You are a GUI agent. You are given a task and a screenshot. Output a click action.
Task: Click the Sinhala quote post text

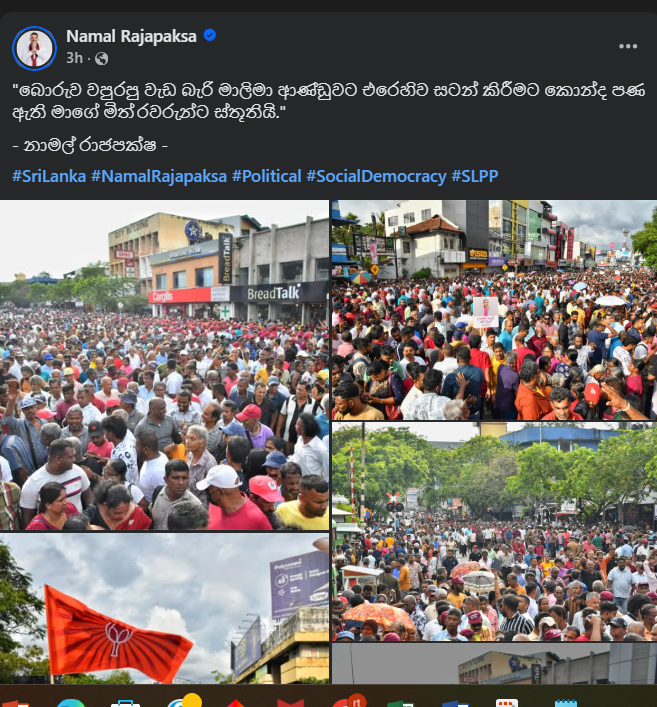328,101
